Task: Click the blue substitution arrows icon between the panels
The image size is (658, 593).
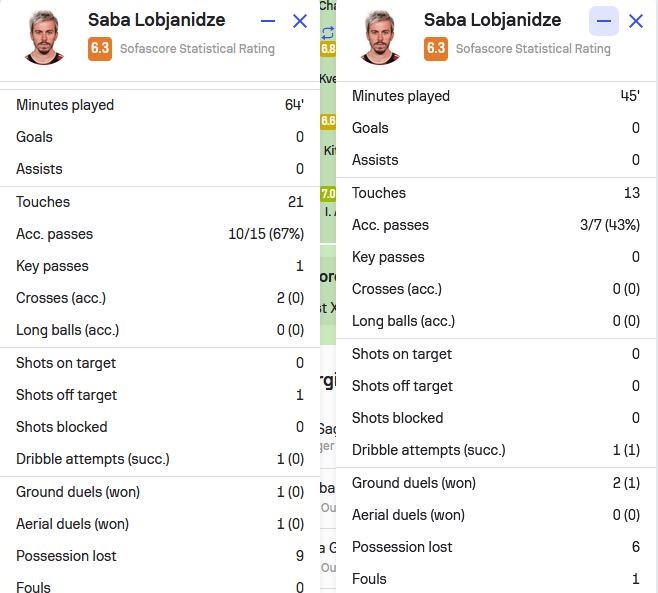Action: [328, 32]
